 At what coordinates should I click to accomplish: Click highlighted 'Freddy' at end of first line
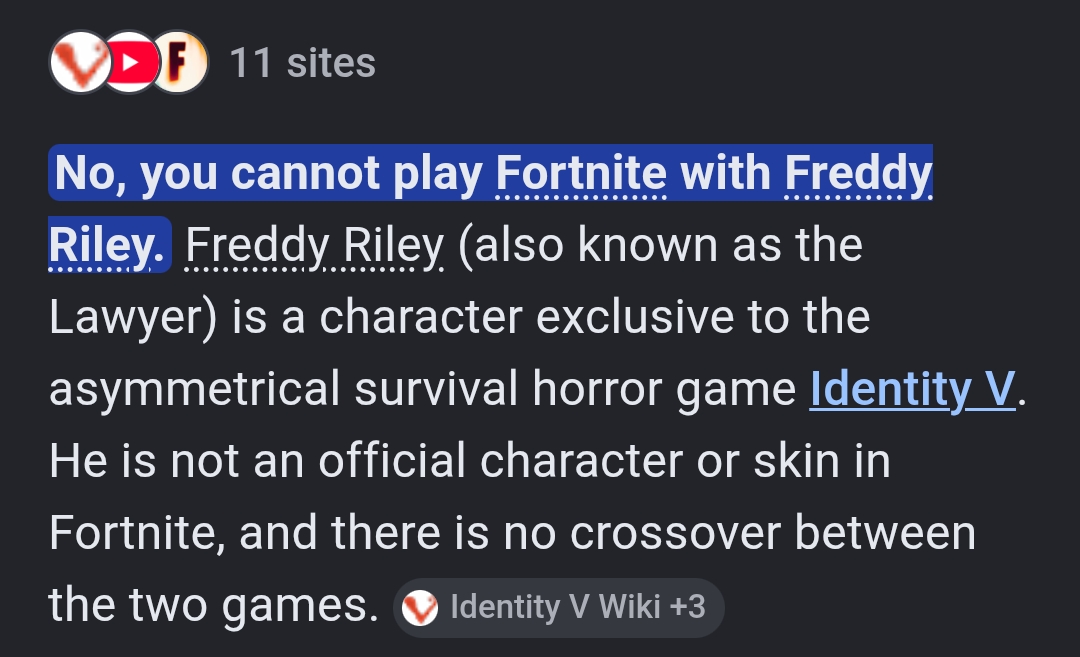[x=858, y=172]
